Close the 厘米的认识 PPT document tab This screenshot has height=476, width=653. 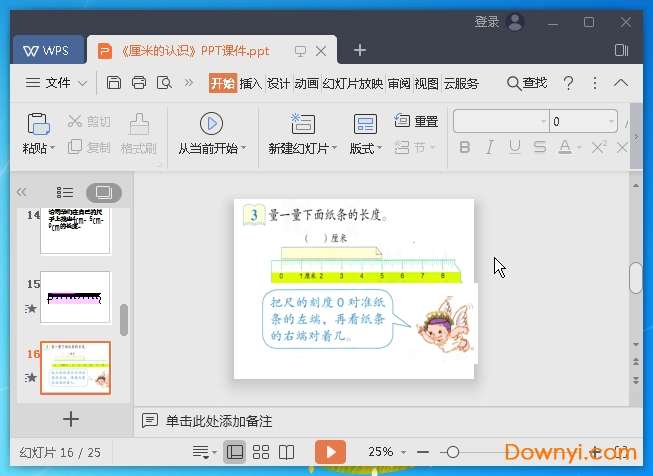(x=321, y=51)
